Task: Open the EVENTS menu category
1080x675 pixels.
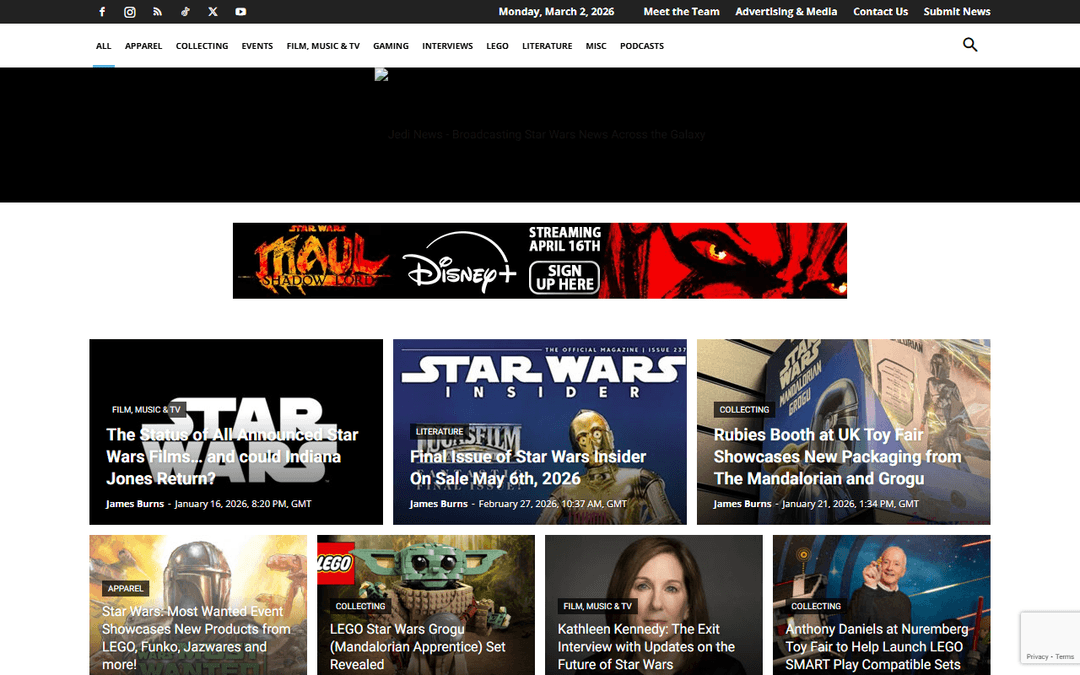Action: pos(257,46)
